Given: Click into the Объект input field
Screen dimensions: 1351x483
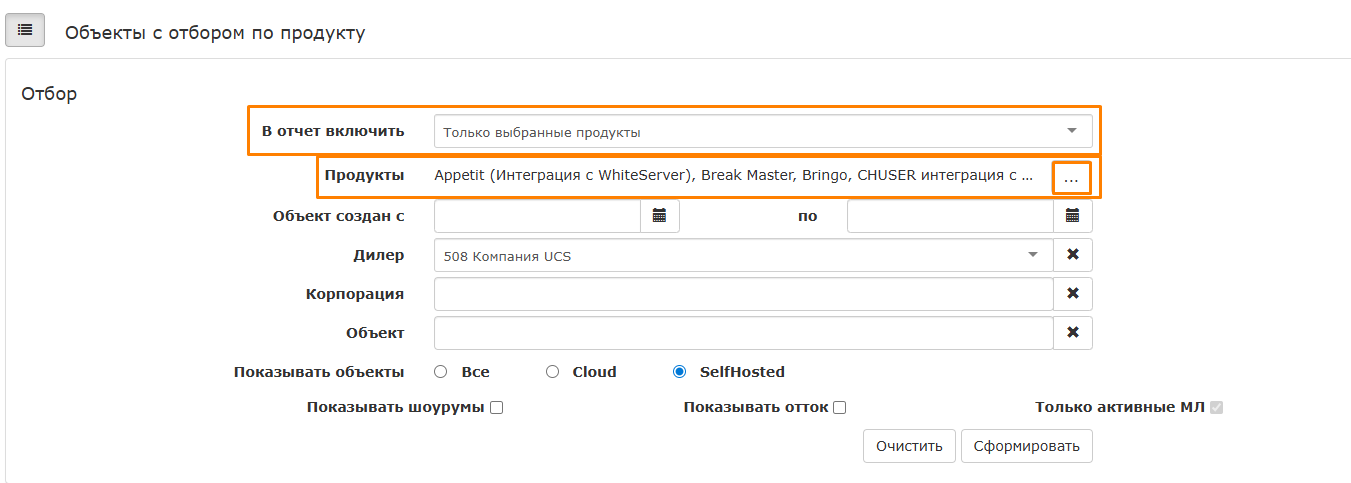Looking at the screenshot, I should point(743,333).
